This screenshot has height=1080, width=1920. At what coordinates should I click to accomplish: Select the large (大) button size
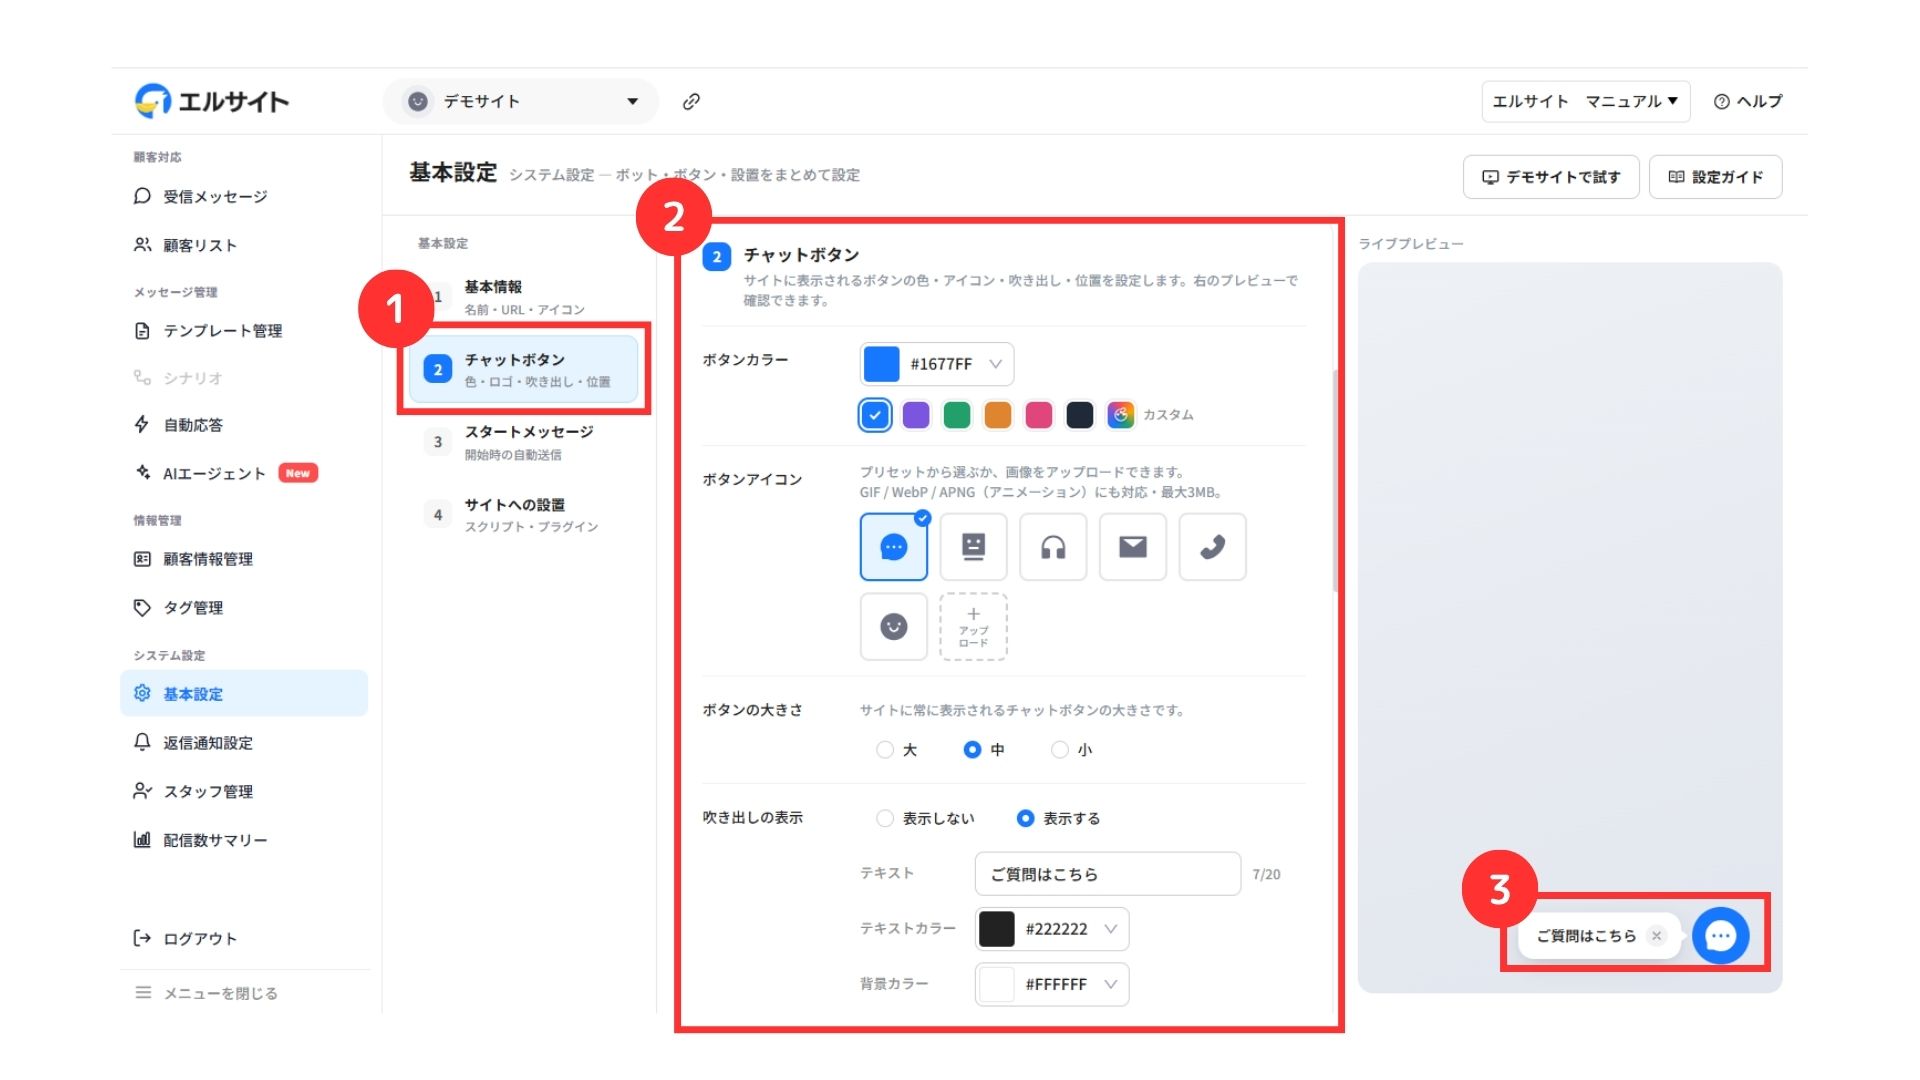(897, 750)
